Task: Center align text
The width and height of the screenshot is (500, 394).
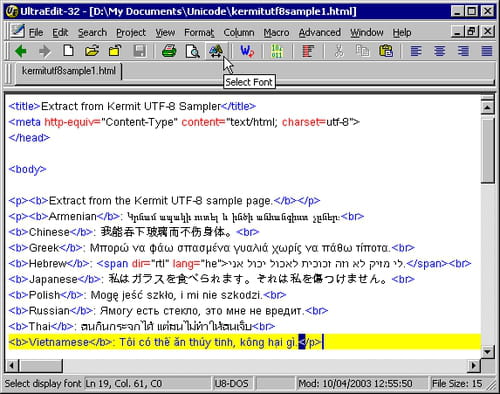Action: [440, 51]
